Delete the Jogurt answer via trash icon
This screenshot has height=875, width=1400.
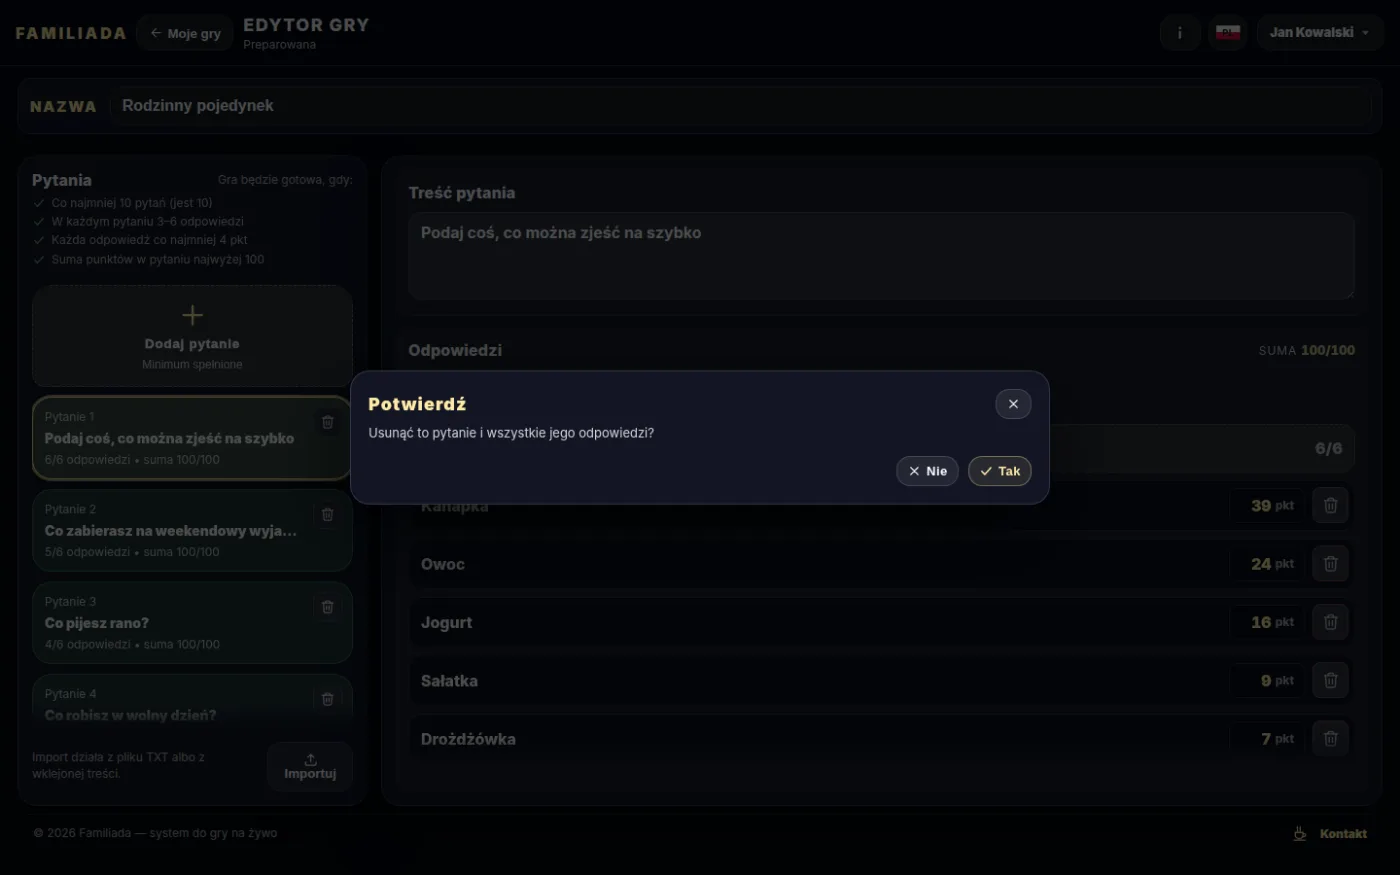[x=1330, y=622]
